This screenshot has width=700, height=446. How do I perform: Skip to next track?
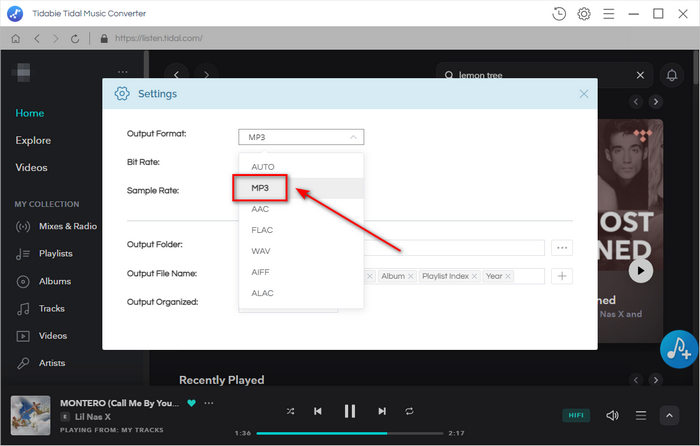point(382,411)
